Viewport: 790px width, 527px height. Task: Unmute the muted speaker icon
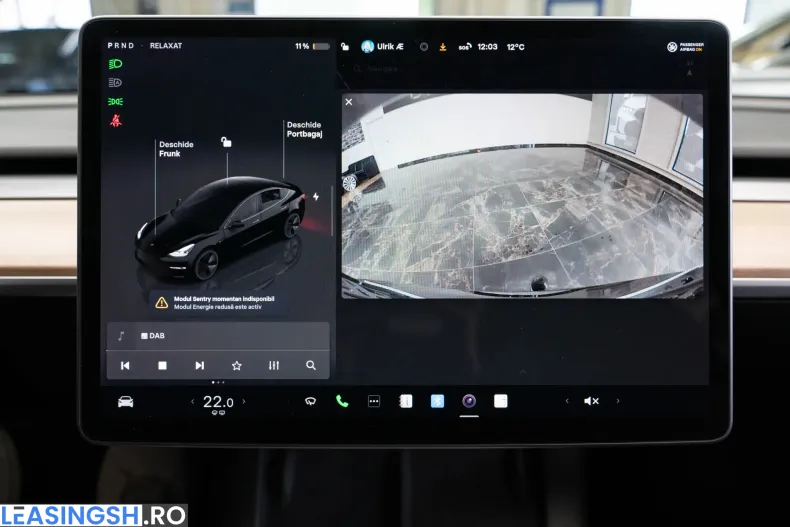point(591,401)
